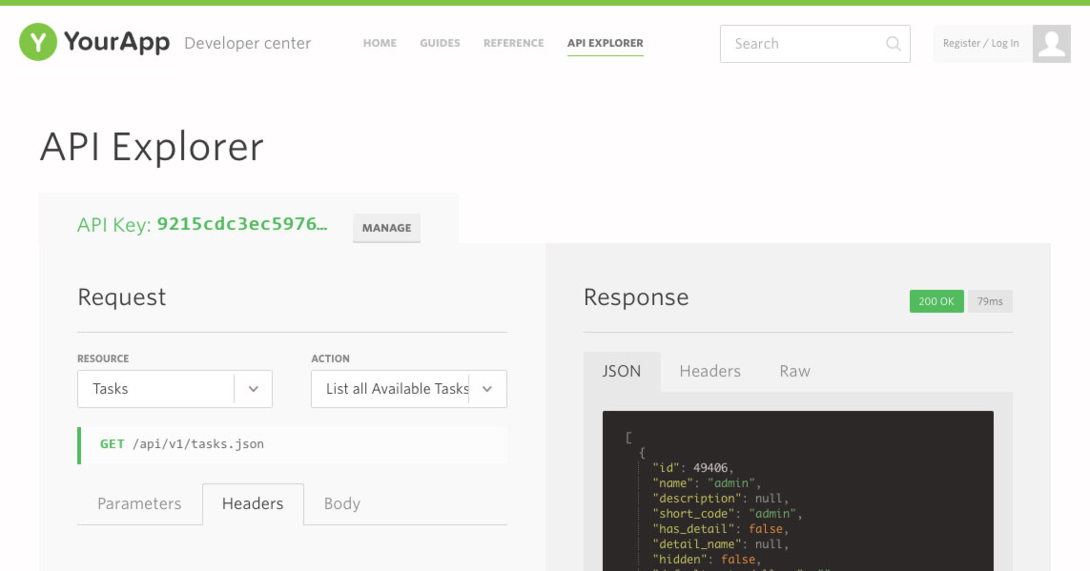Click the "has_detail": false JSON line
The height and width of the screenshot is (571, 1090).
pyautogui.click(x=720, y=529)
